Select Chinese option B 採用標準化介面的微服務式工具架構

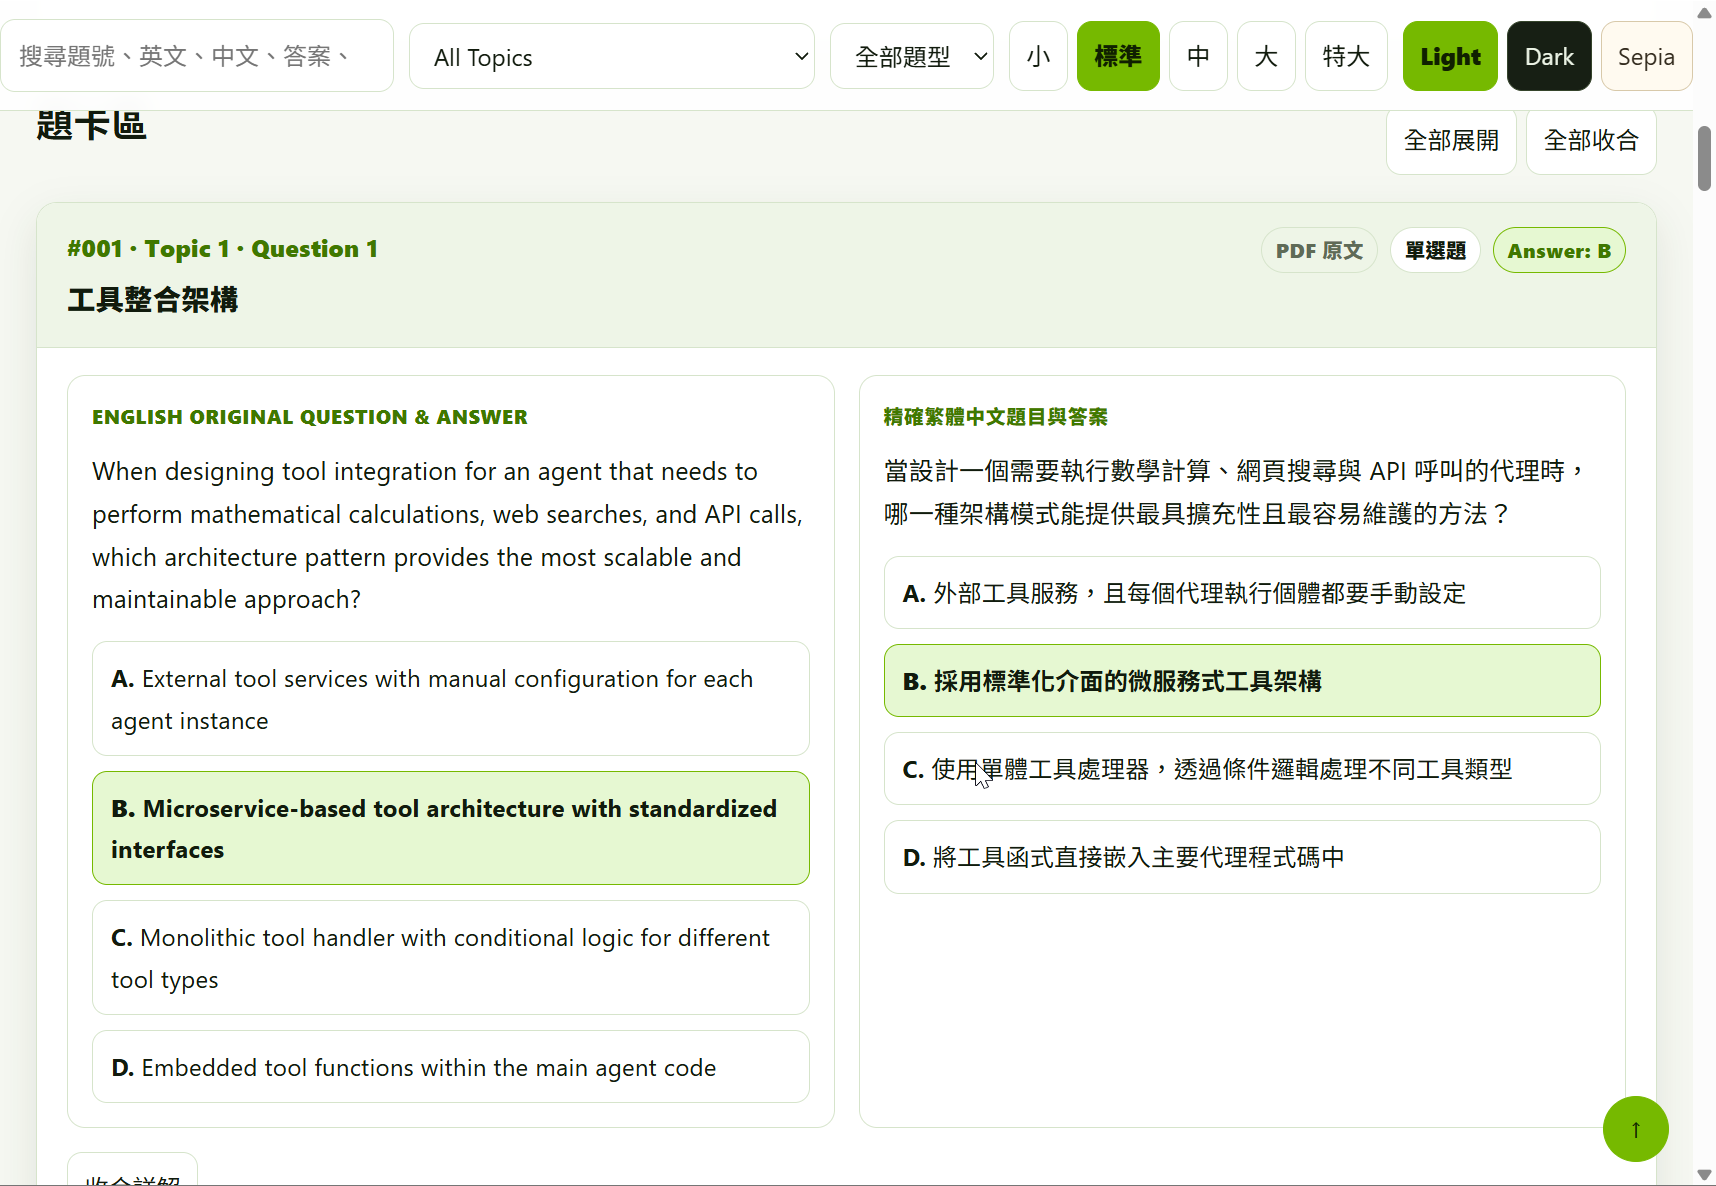coord(1242,681)
